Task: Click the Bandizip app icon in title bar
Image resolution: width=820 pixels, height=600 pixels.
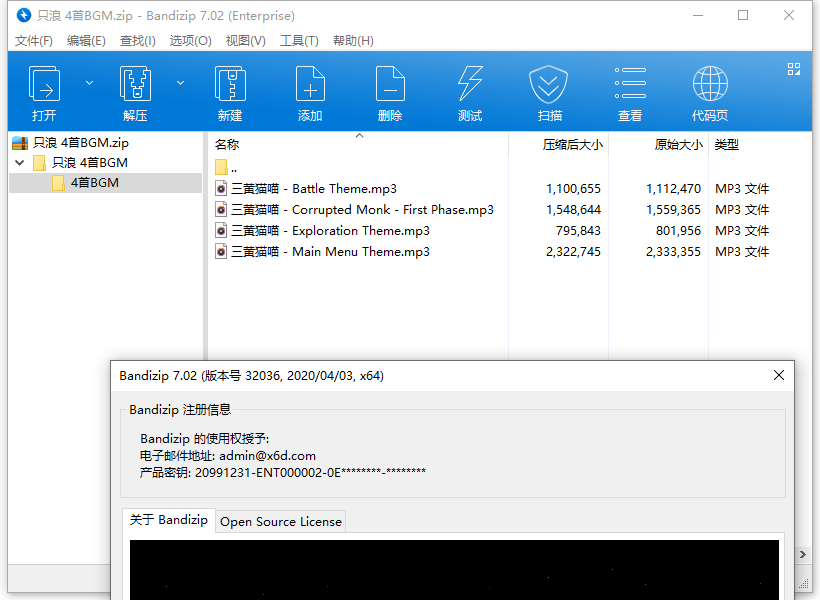Action: point(24,15)
